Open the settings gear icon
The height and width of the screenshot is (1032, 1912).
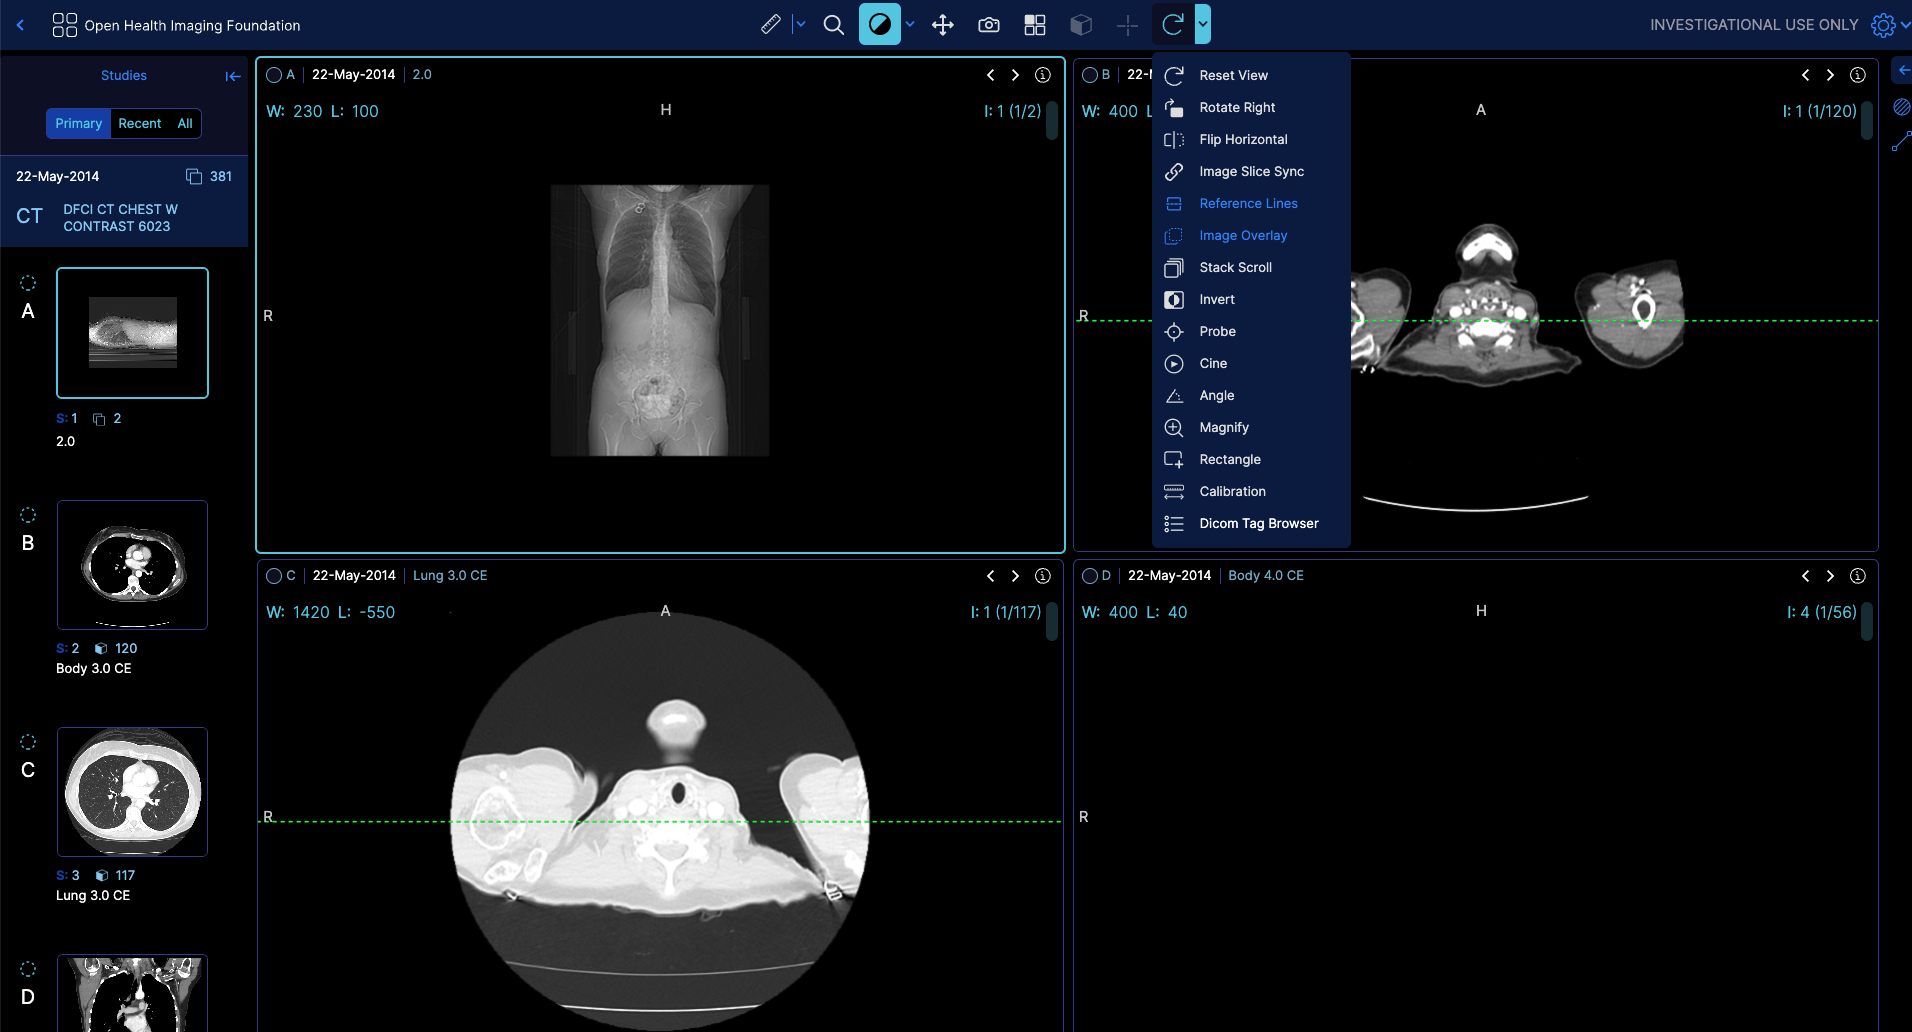[1882, 25]
